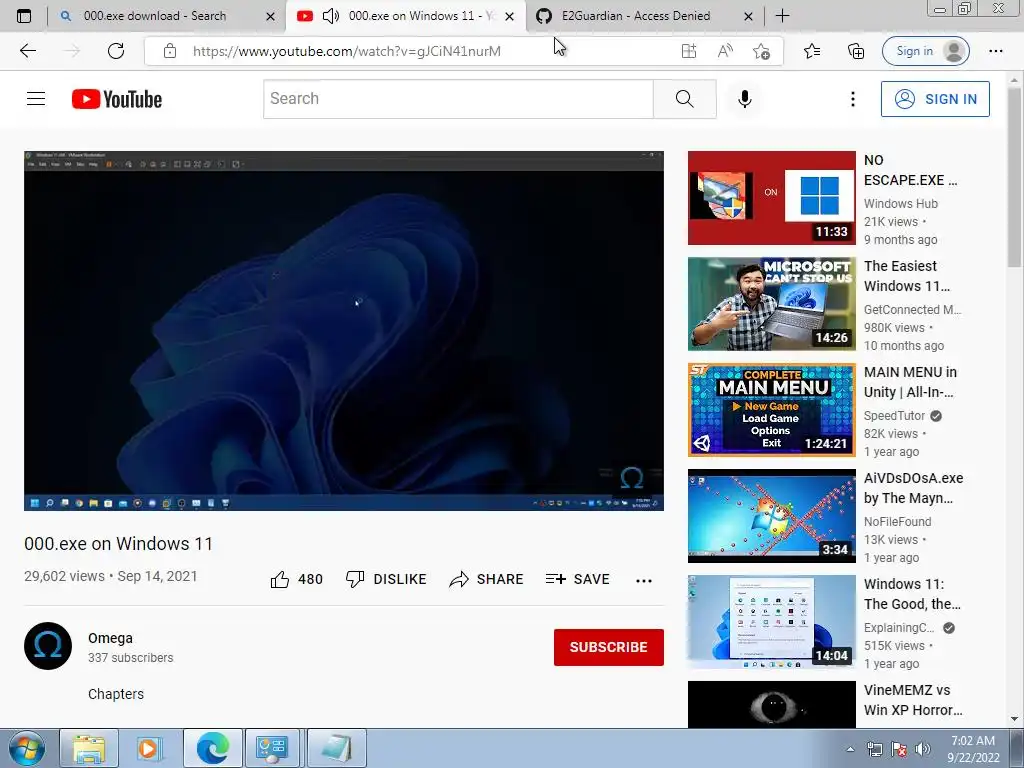
Task: Select NoFileFound channel name
Action: point(897,522)
